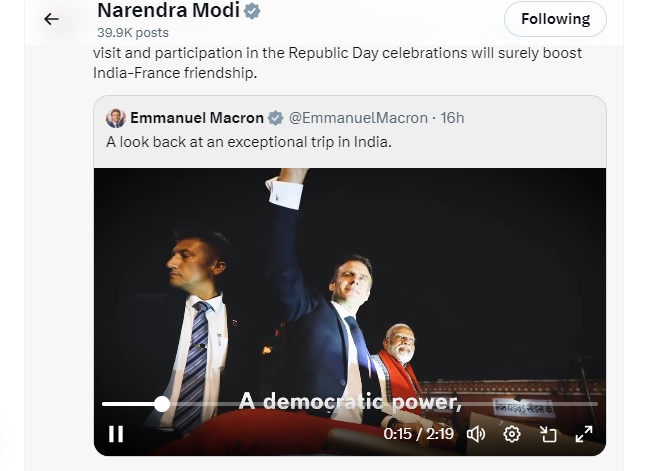Go back using the left arrow
This screenshot has width=649, height=471.
click(51, 19)
